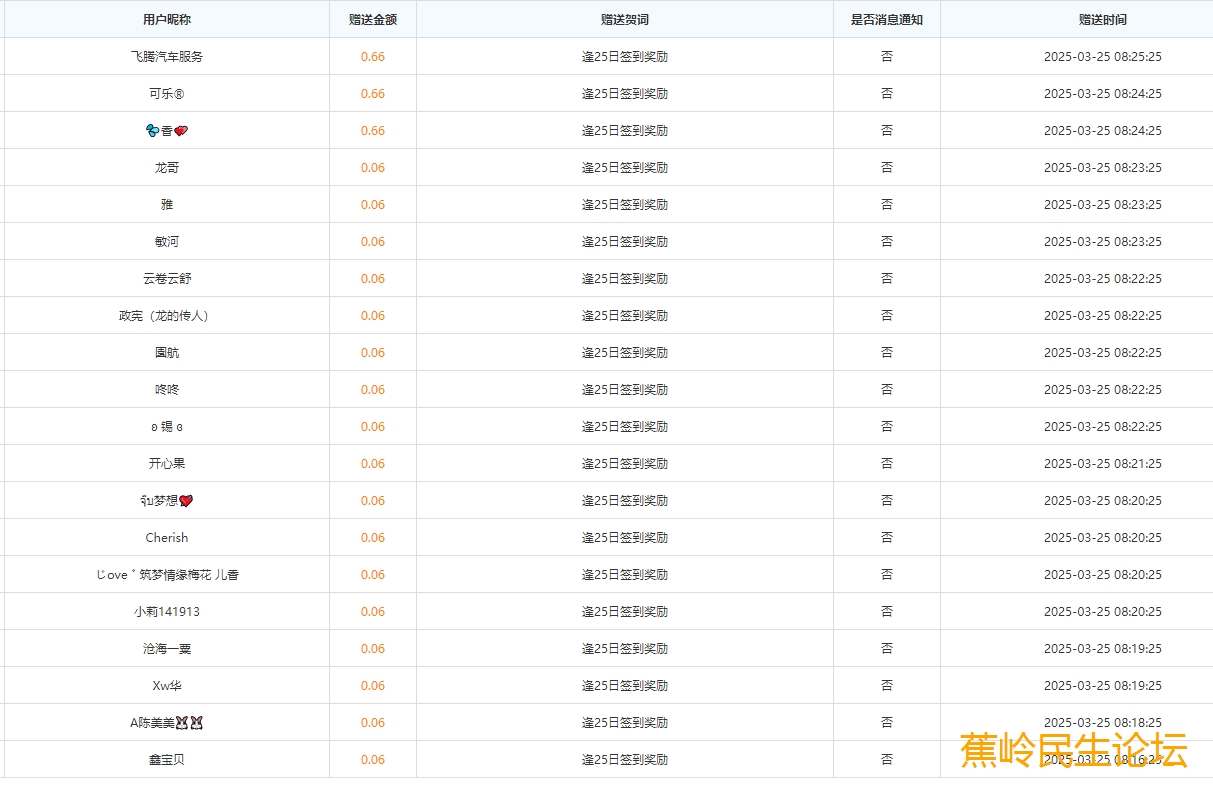Click the 赠送贺词 column header
This screenshot has height=786, width=1213.
pyautogui.click(x=625, y=20)
